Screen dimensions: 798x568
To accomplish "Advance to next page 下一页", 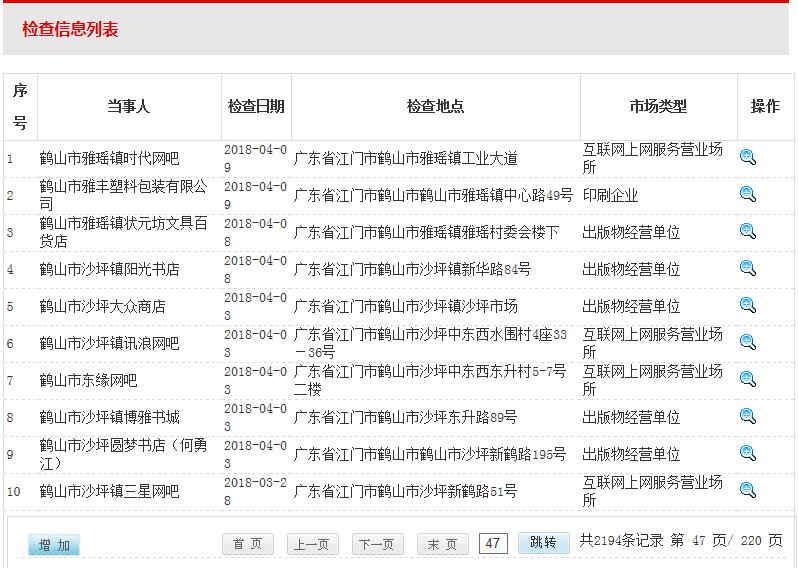I will coord(378,544).
